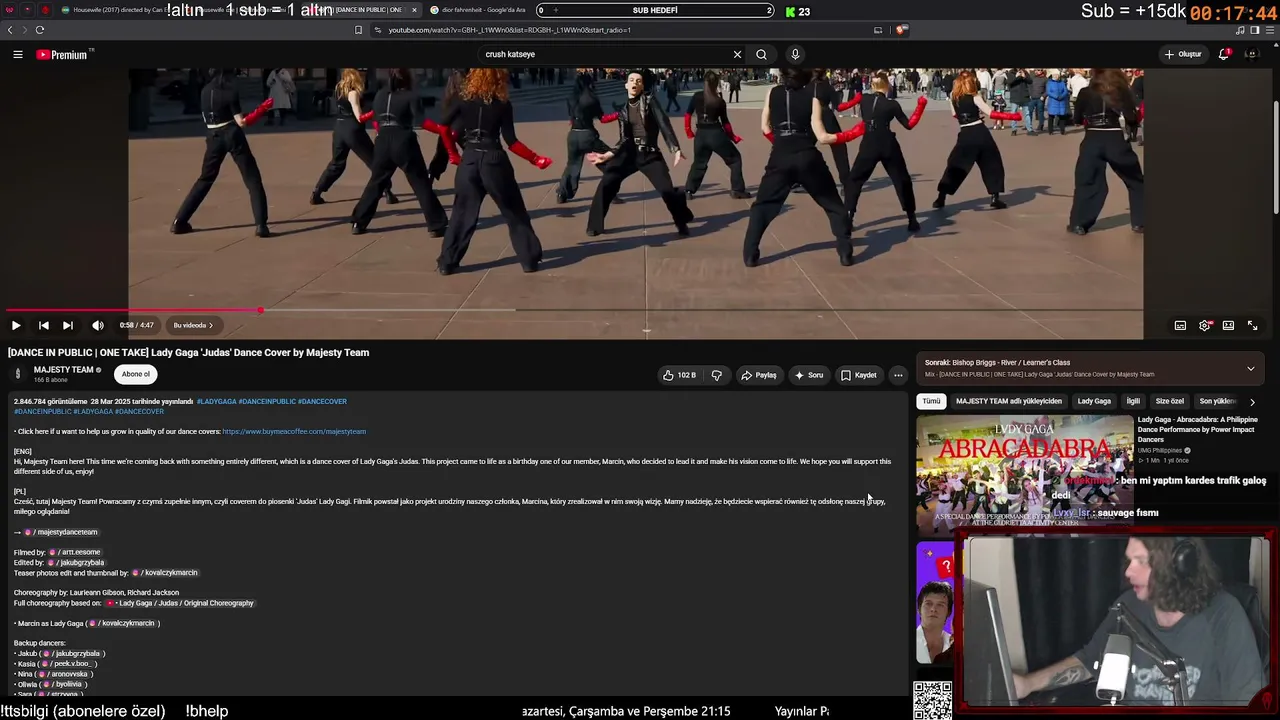The image size is (1280, 720).
Task: Open the 'Bu videoda' chapters chip
Action: pos(193,325)
